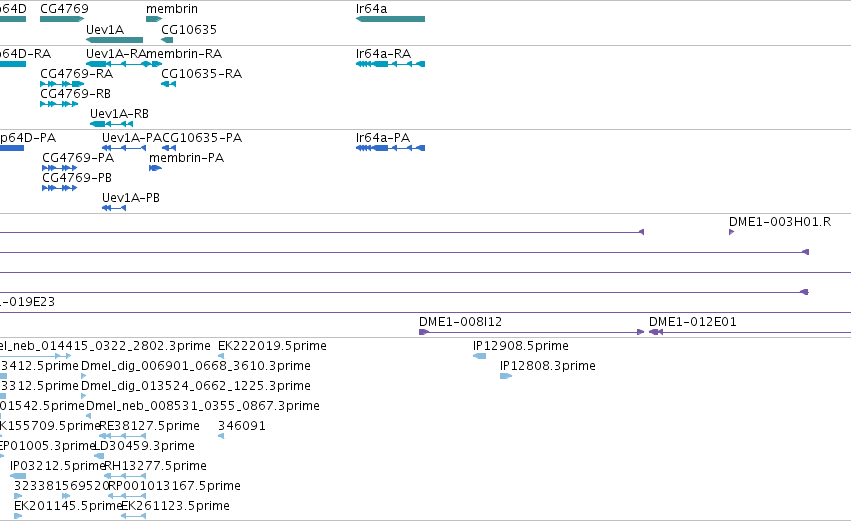Click the EK201145.5prime EST glyph
This screenshot has width=851, height=521.
pos(18,516)
